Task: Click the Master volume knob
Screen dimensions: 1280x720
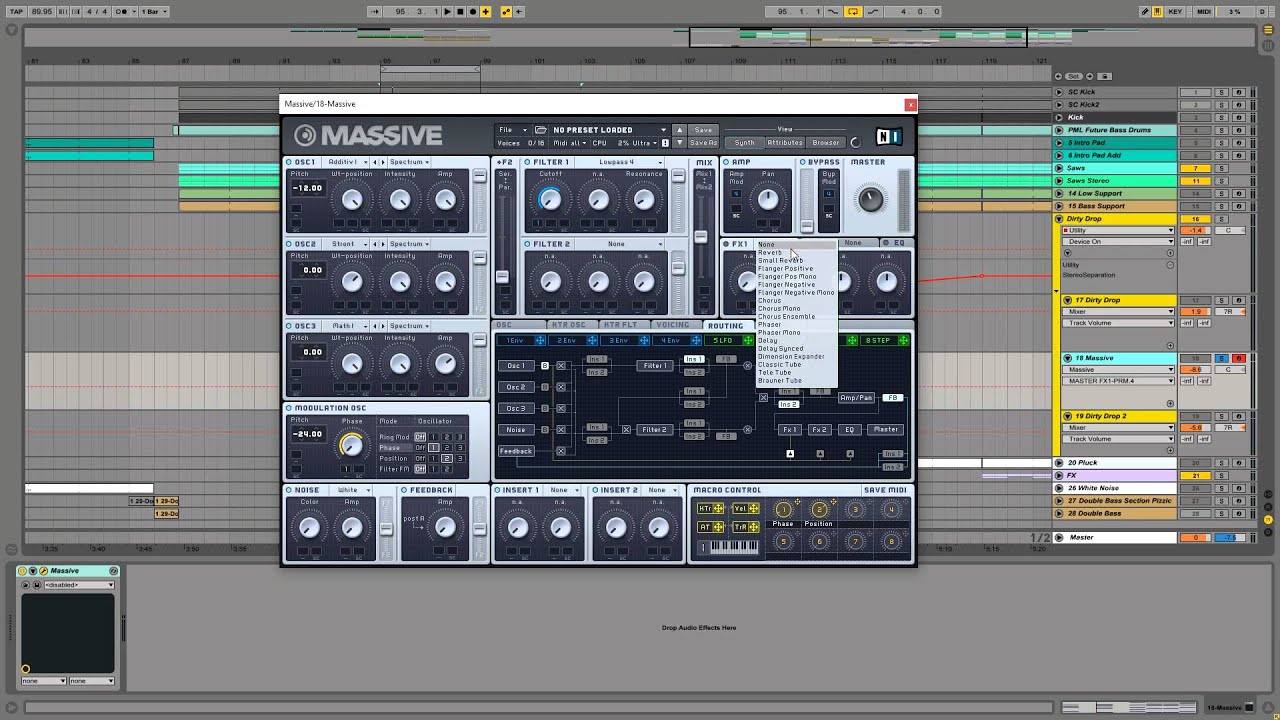Action: pos(870,198)
